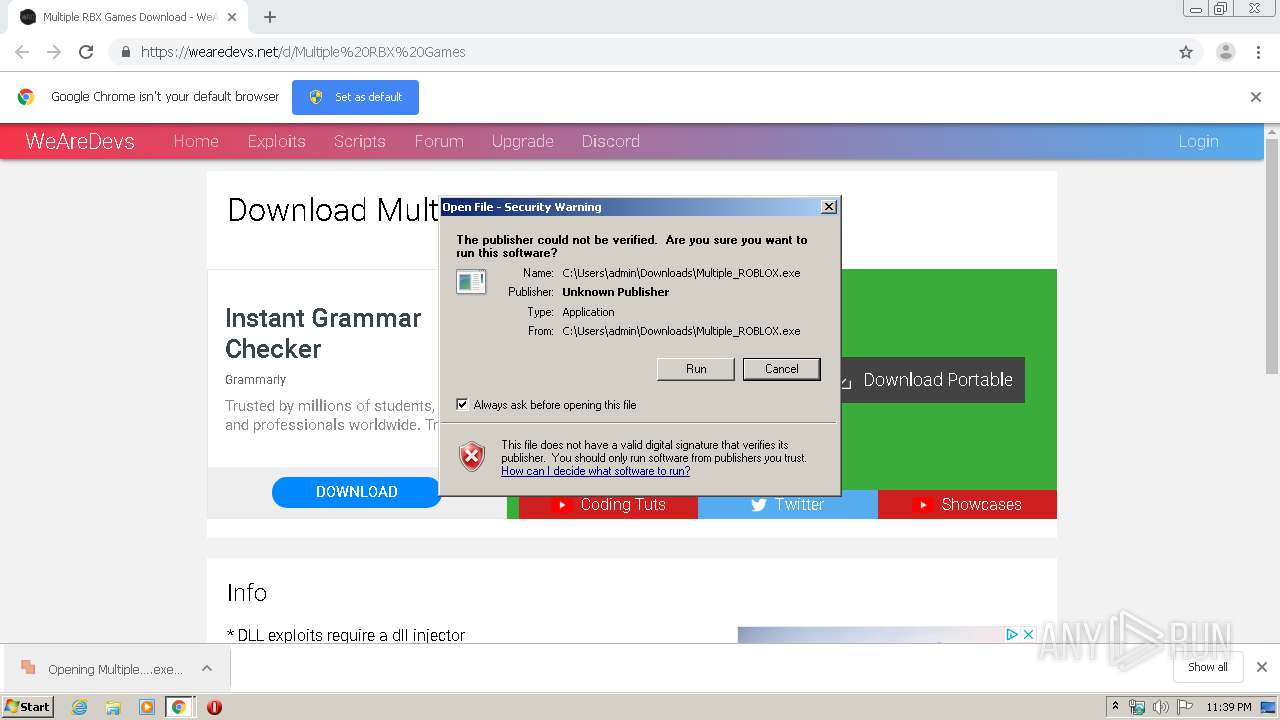1280x720 pixels.
Task: Click the 11:39 PM clock
Action: [x=1229, y=707]
